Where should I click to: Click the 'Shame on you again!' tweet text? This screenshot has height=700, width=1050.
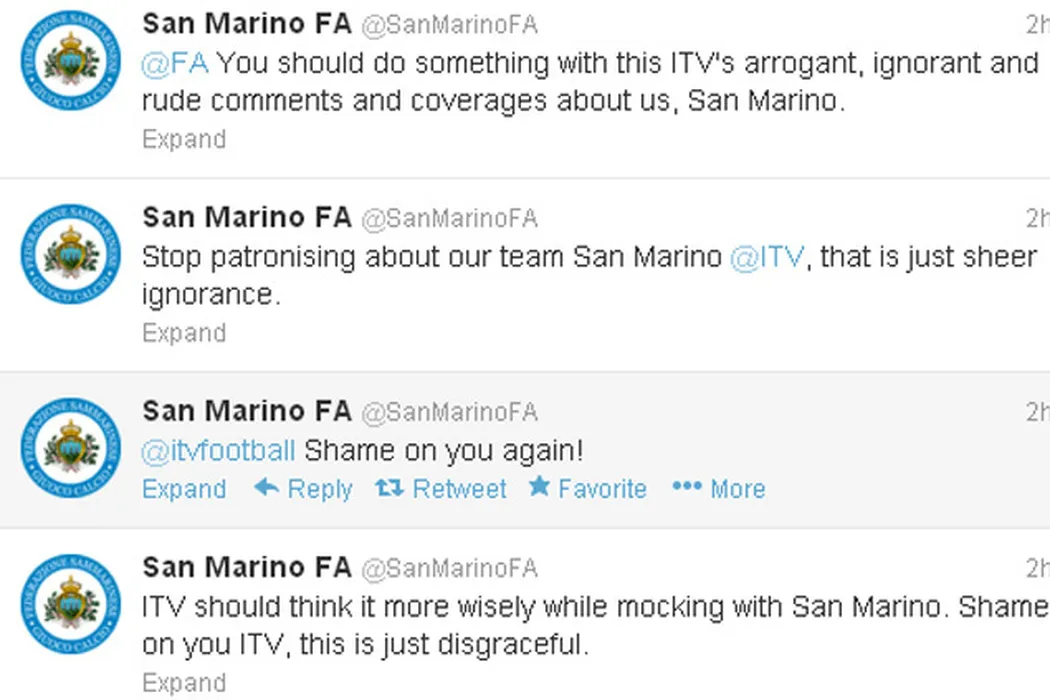(443, 451)
